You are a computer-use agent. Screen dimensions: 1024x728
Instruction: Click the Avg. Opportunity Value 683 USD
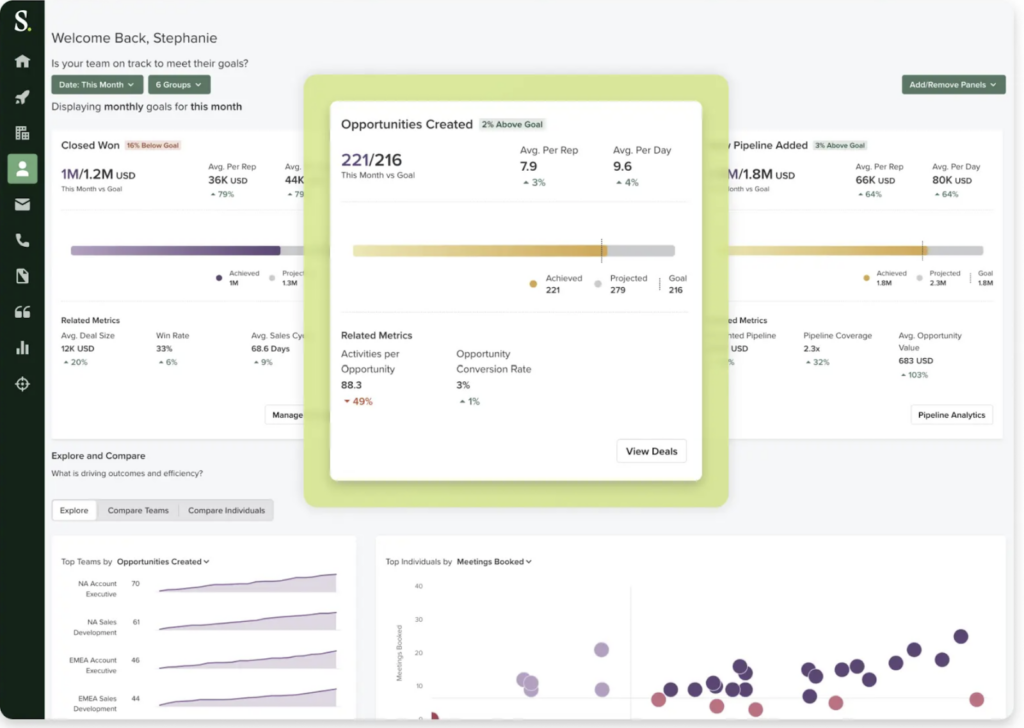pyautogui.click(x=915, y=360)
